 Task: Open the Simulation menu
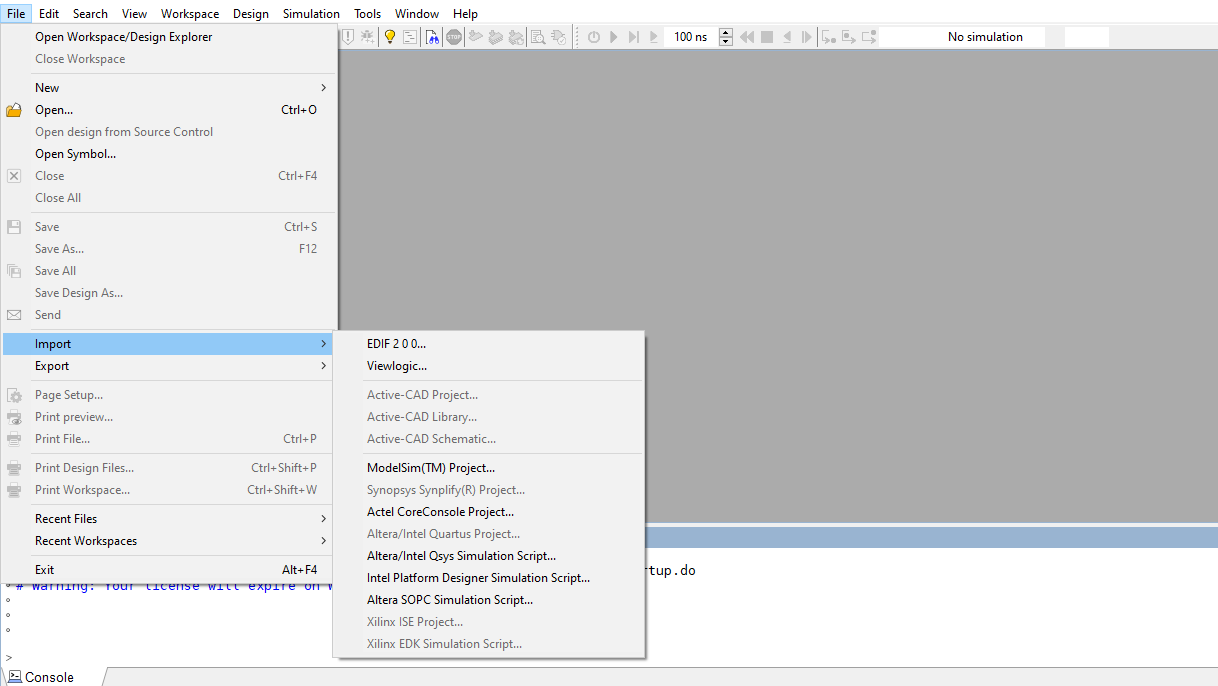coord(311,14)
